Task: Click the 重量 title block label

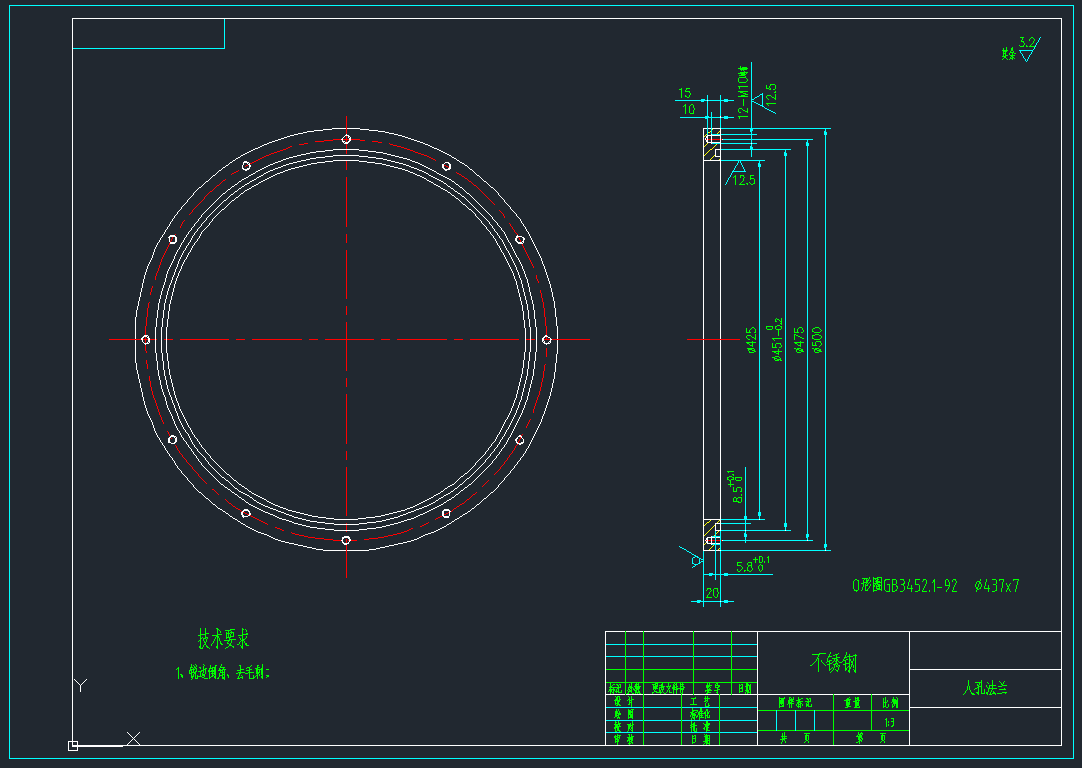Action: click(x=852, y=702)
